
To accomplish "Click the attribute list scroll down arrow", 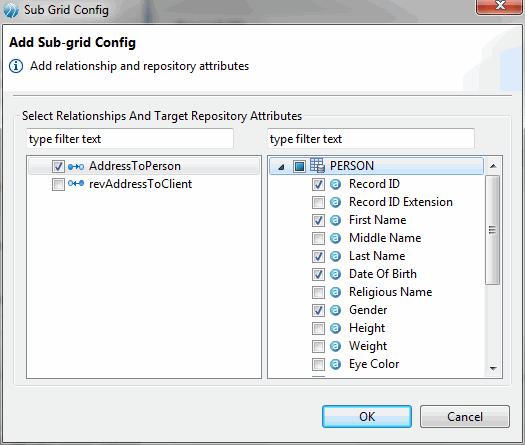I will point(493,369).
